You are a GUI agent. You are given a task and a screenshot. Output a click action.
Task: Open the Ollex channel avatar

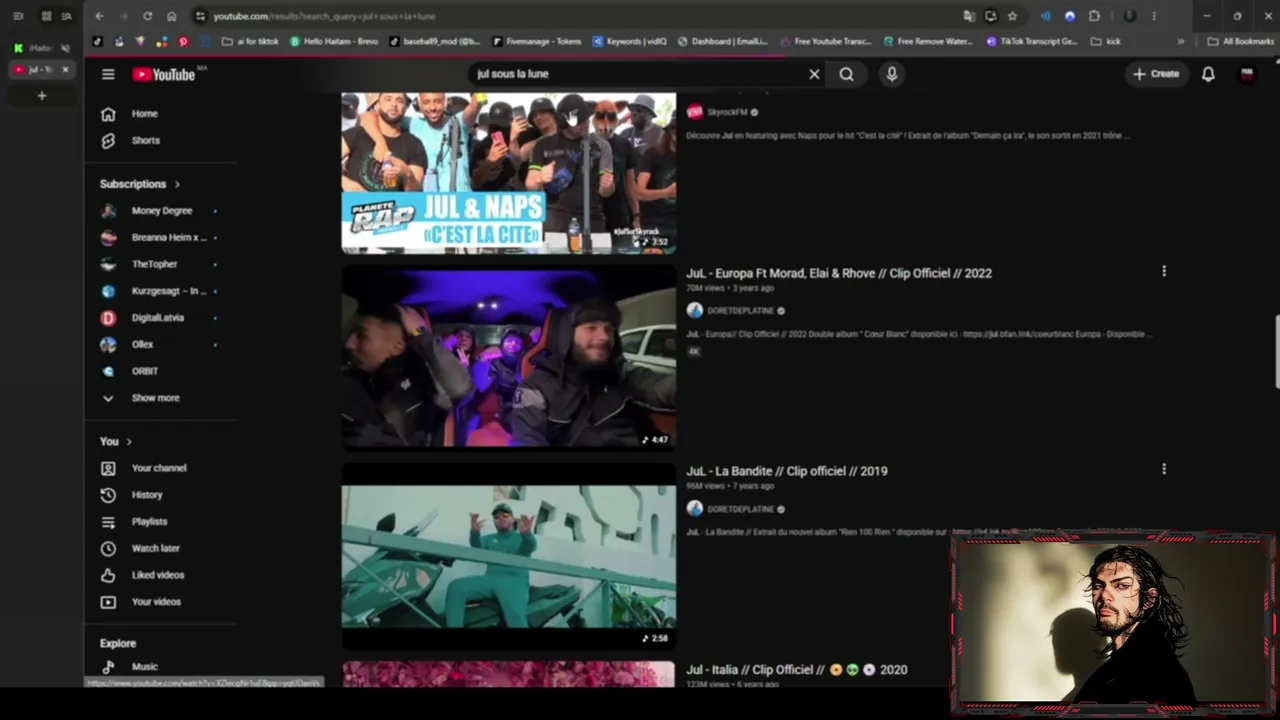(108, 344)
